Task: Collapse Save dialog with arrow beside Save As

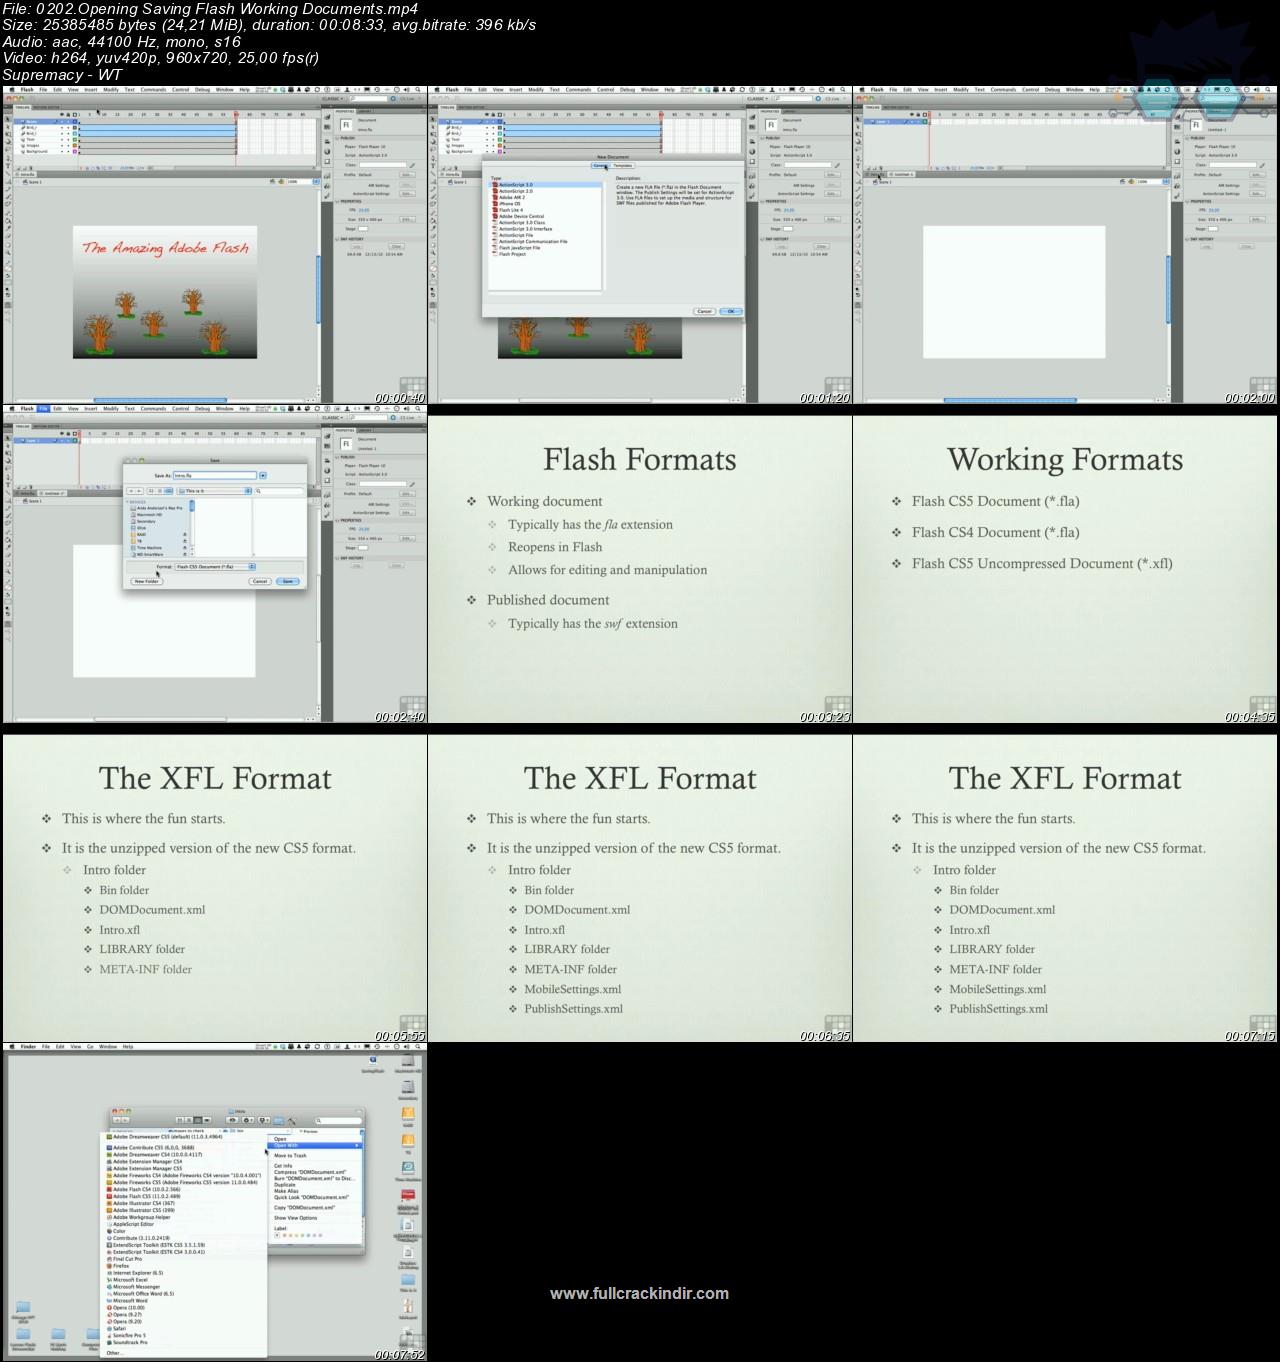Action: point(263,476)
